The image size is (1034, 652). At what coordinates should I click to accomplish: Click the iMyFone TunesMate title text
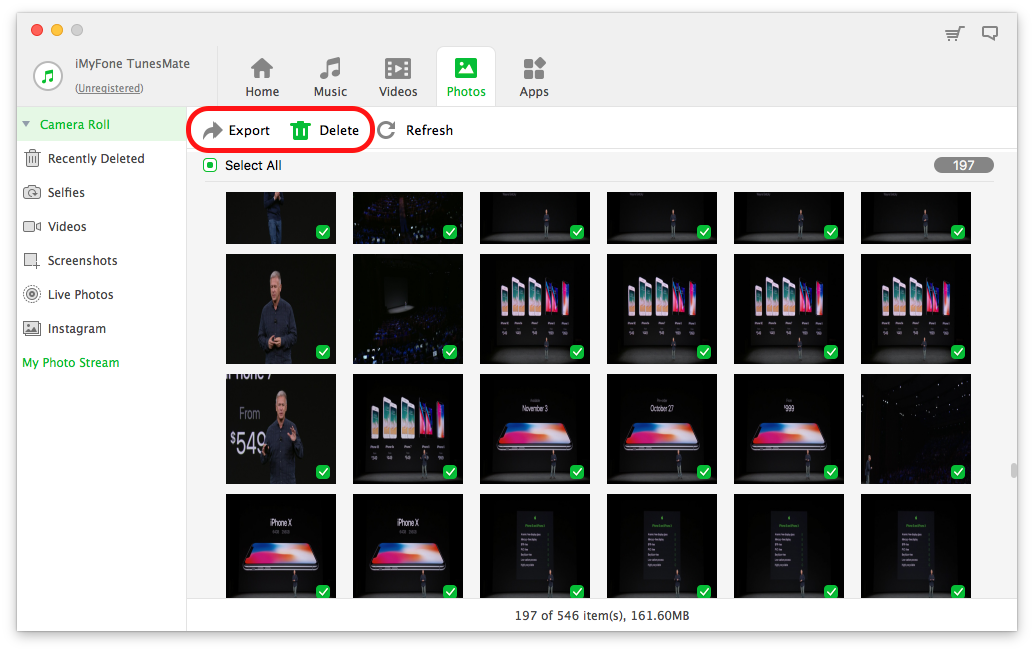tap(133, 64)
